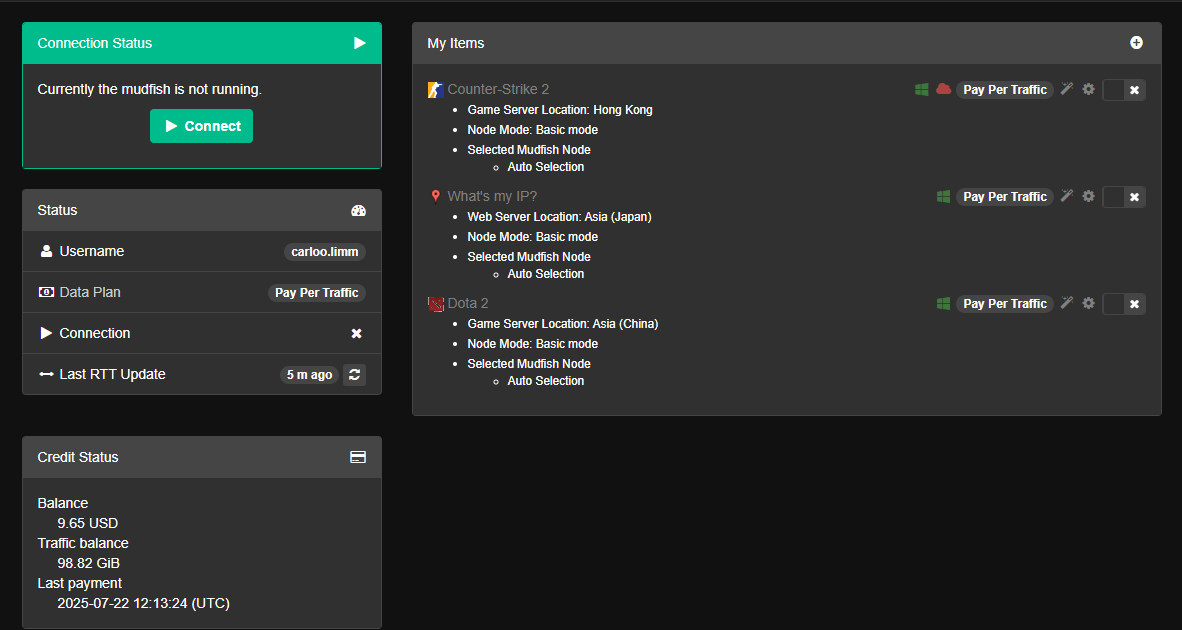1182x630 pixels.
Task: Click Pay Per Traffic badge on Counter-Strike 2
Action: click(1004, 89)
